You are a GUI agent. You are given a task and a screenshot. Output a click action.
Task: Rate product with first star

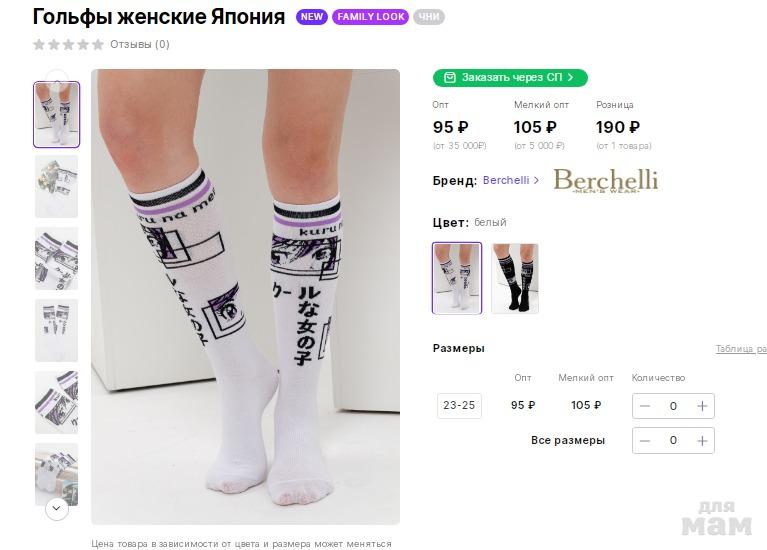pyautogui.click(x=39, y=44)
